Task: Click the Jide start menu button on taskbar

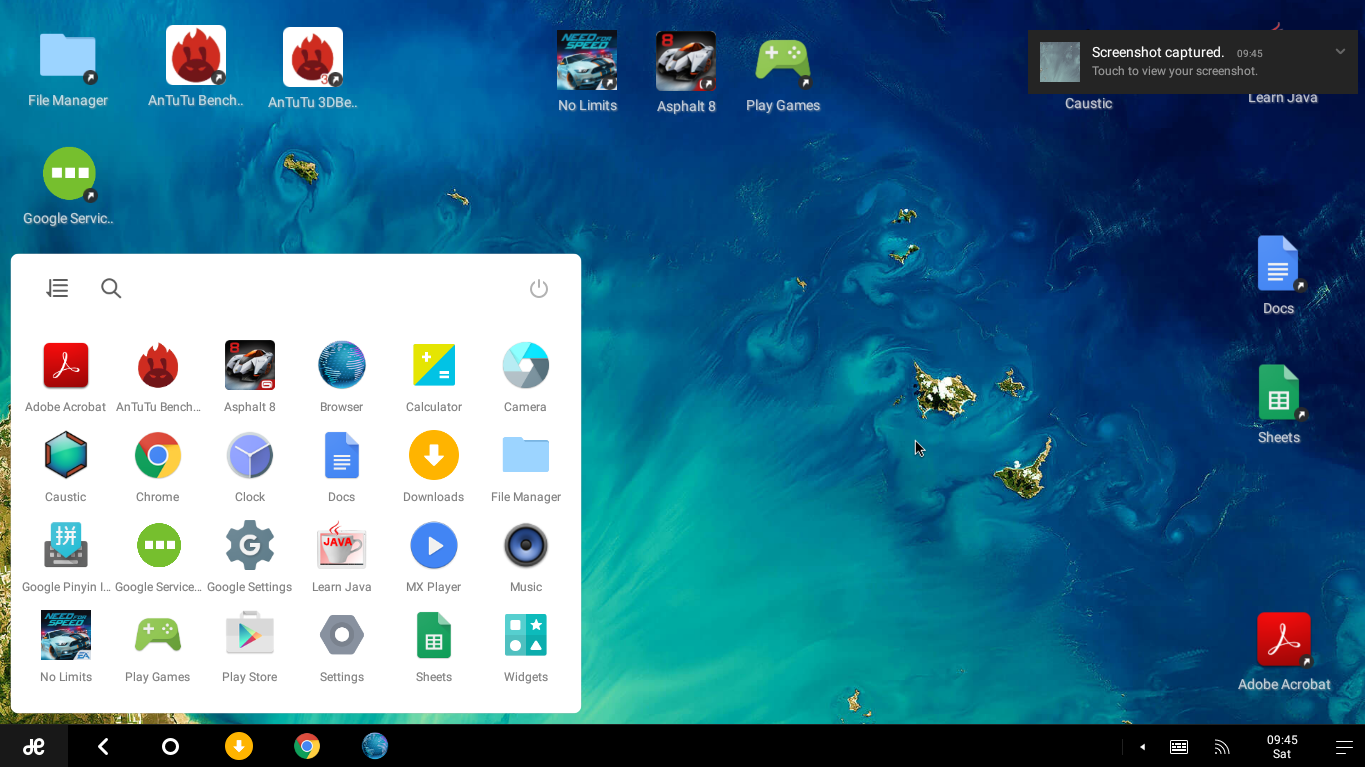Action: click(34, 746)
